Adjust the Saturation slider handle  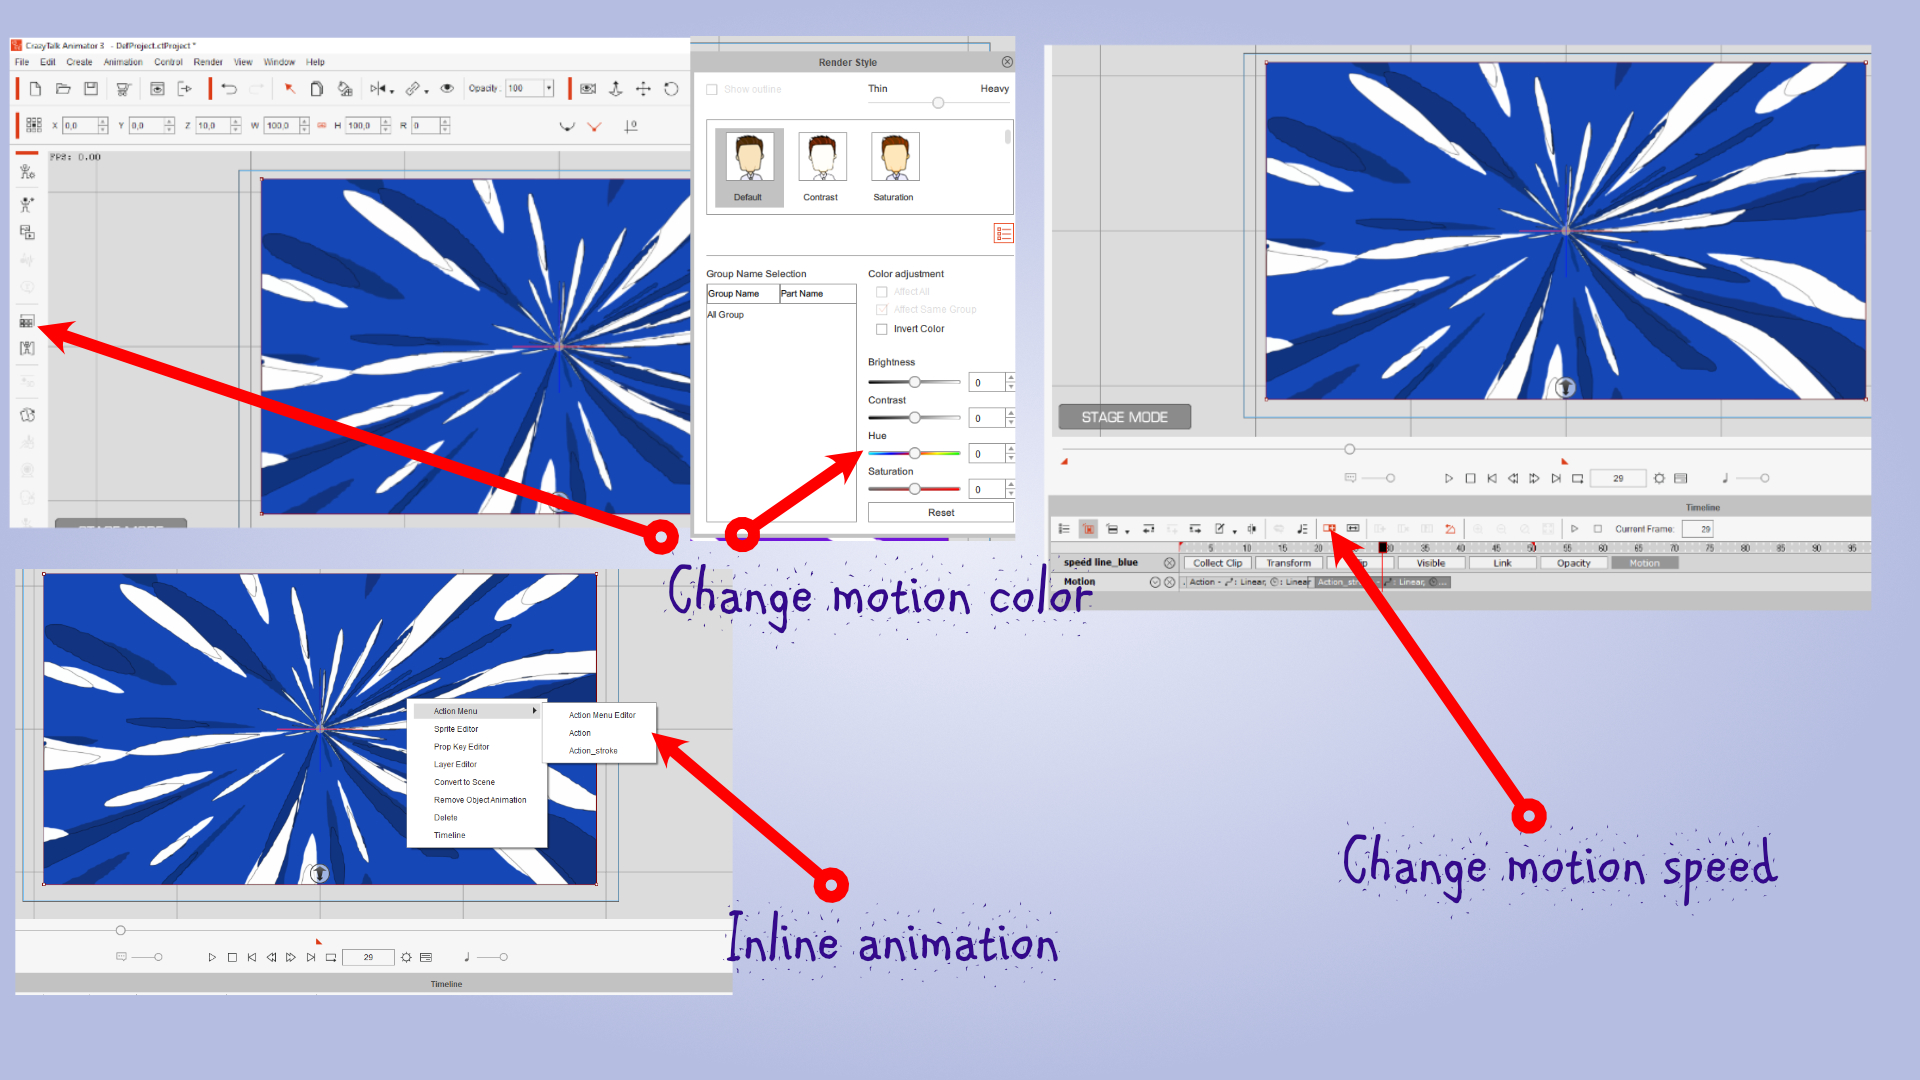(x=914, y=489)
